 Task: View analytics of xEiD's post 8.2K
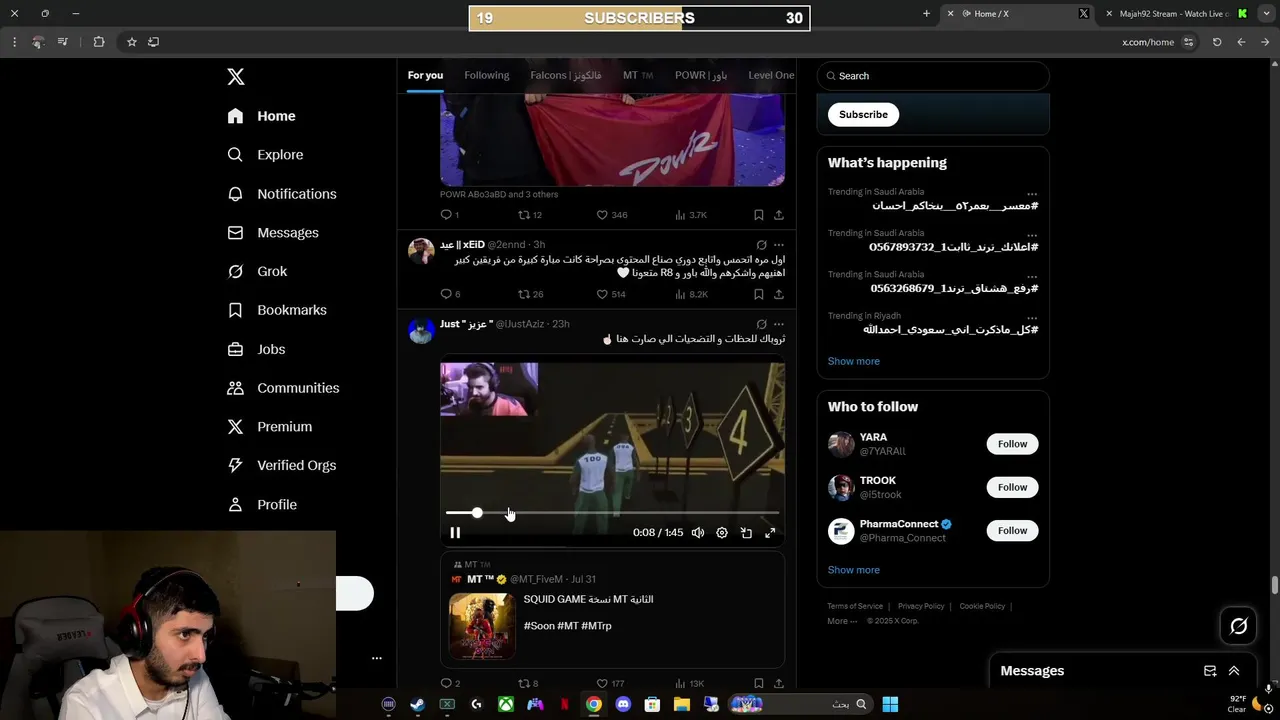692,294
